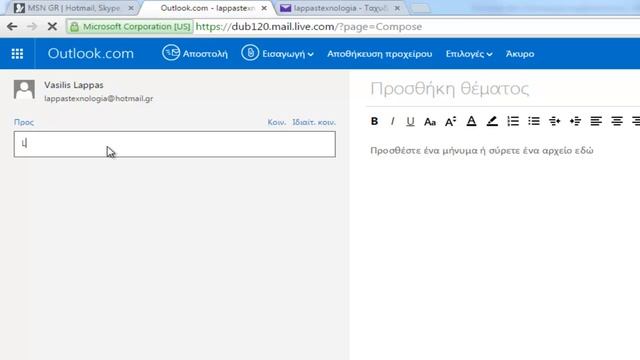The height and width of the screenshot is (360, 640).
Task: Click the Vasilis Lappas sender name
Action: coord(74,85)
